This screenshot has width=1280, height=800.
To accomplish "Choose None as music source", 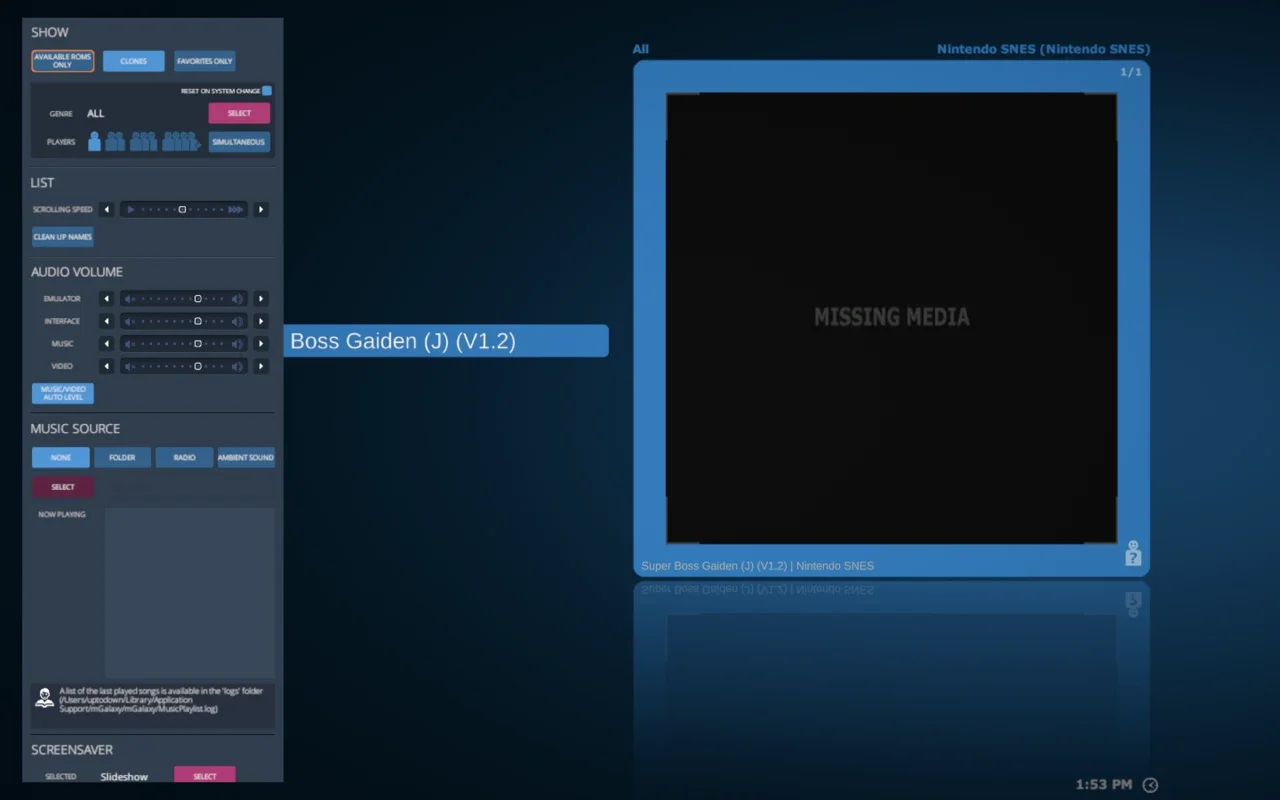I will pos(61,457).
